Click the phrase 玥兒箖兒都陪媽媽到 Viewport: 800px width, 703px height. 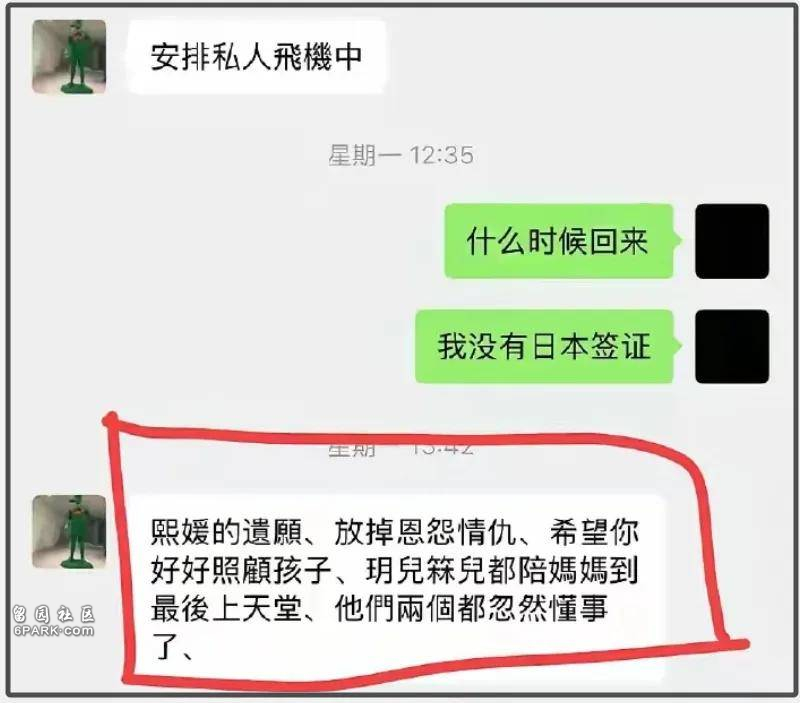coord(502,570)
